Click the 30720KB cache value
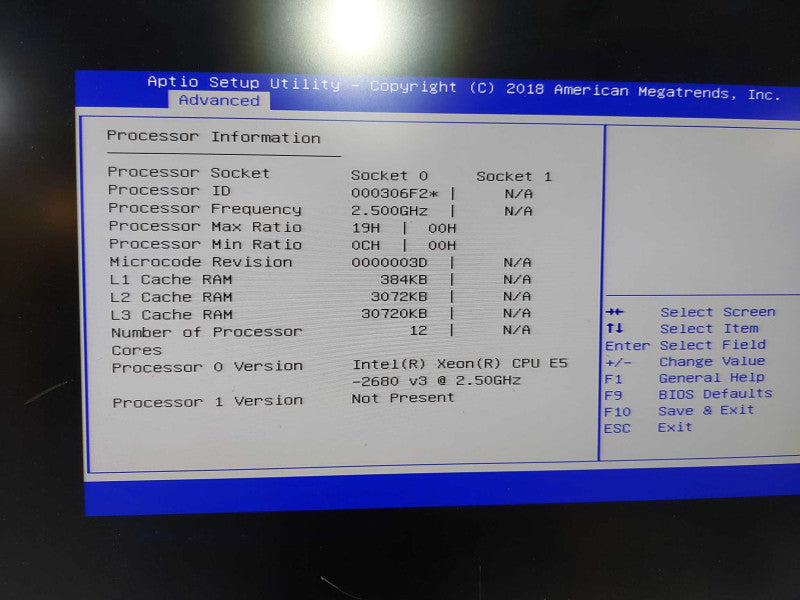The width and height of the screenshot is (800, 600). [394, 313]
